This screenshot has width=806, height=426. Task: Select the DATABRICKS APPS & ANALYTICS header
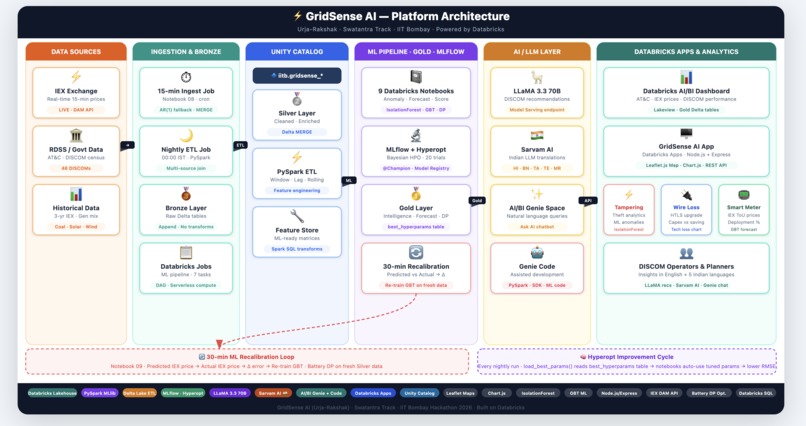[686, 51]
